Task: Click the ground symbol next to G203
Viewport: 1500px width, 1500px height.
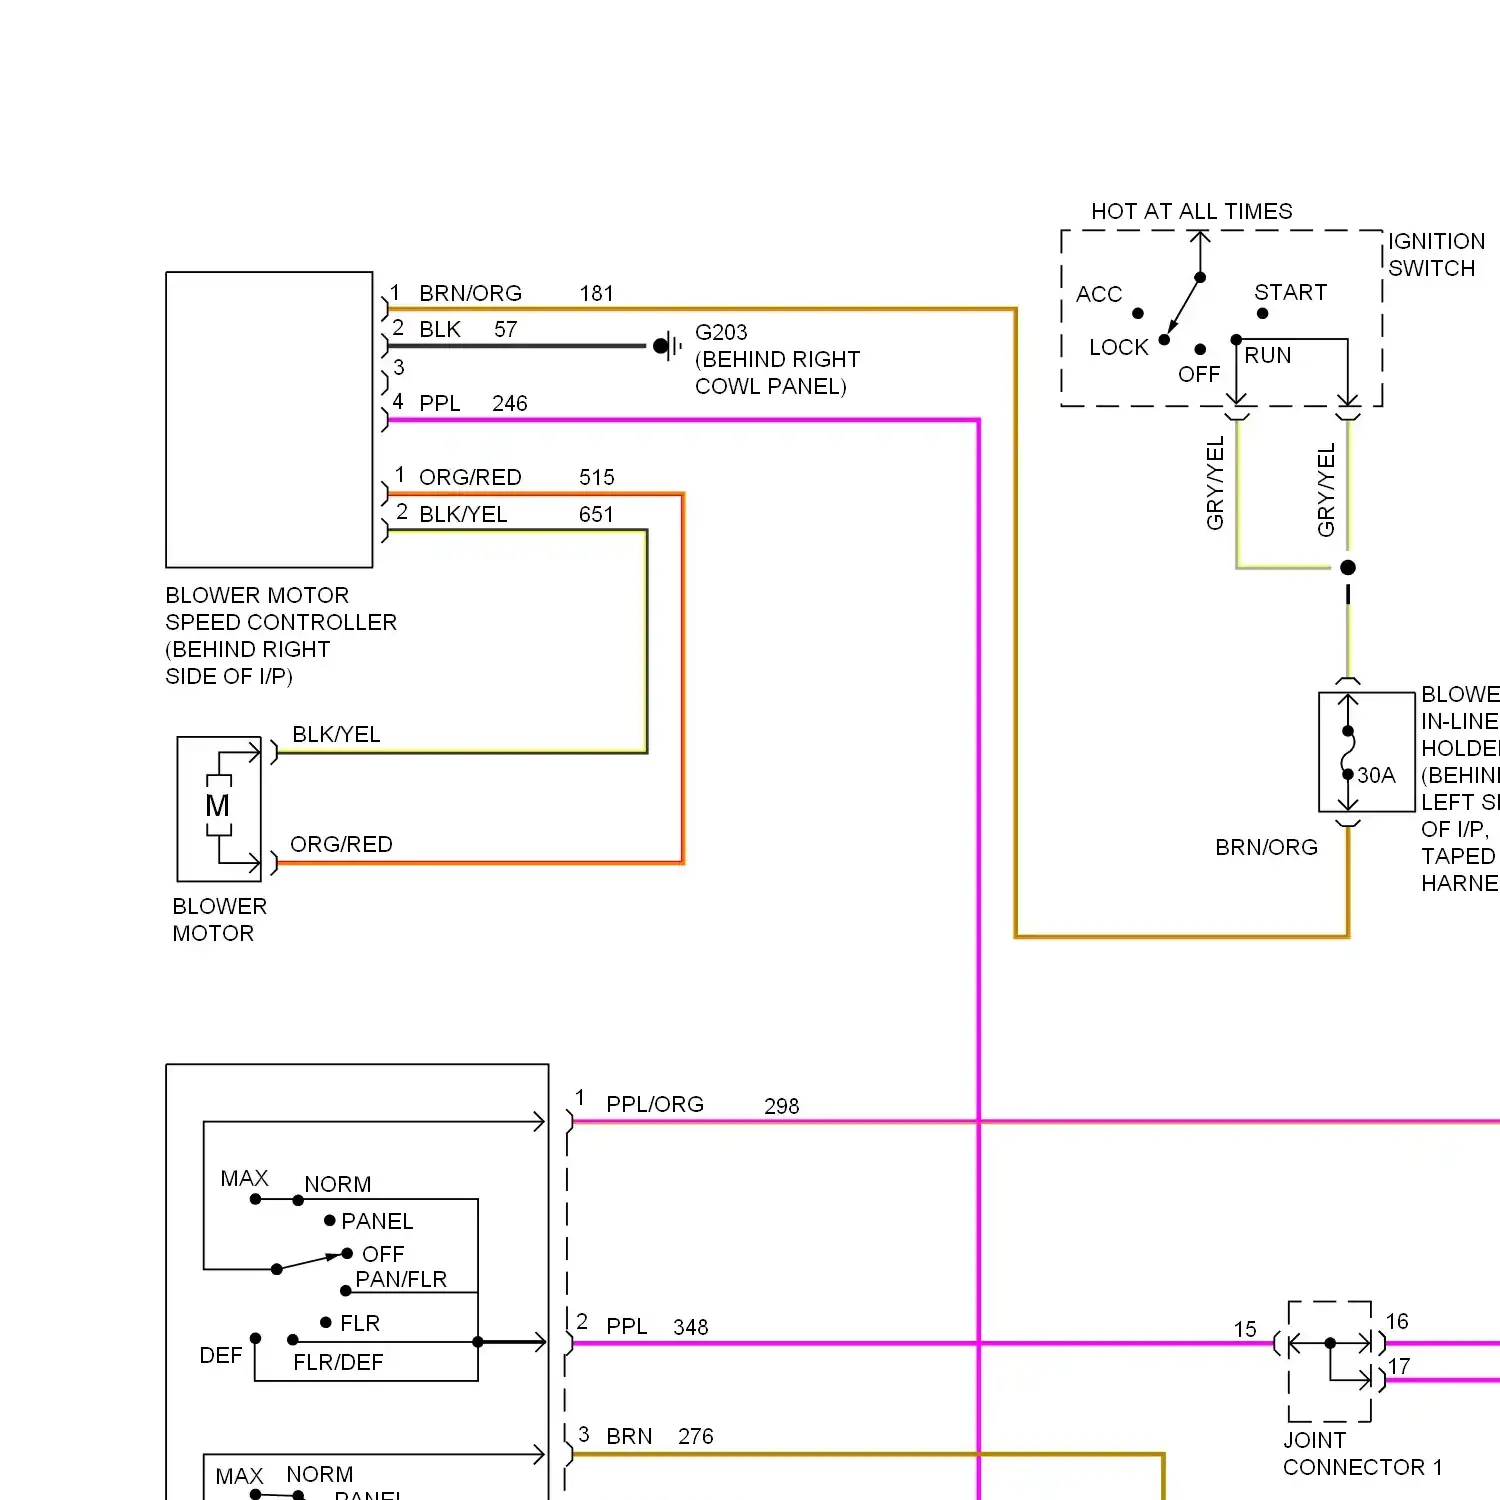Action: click(667, 346)
